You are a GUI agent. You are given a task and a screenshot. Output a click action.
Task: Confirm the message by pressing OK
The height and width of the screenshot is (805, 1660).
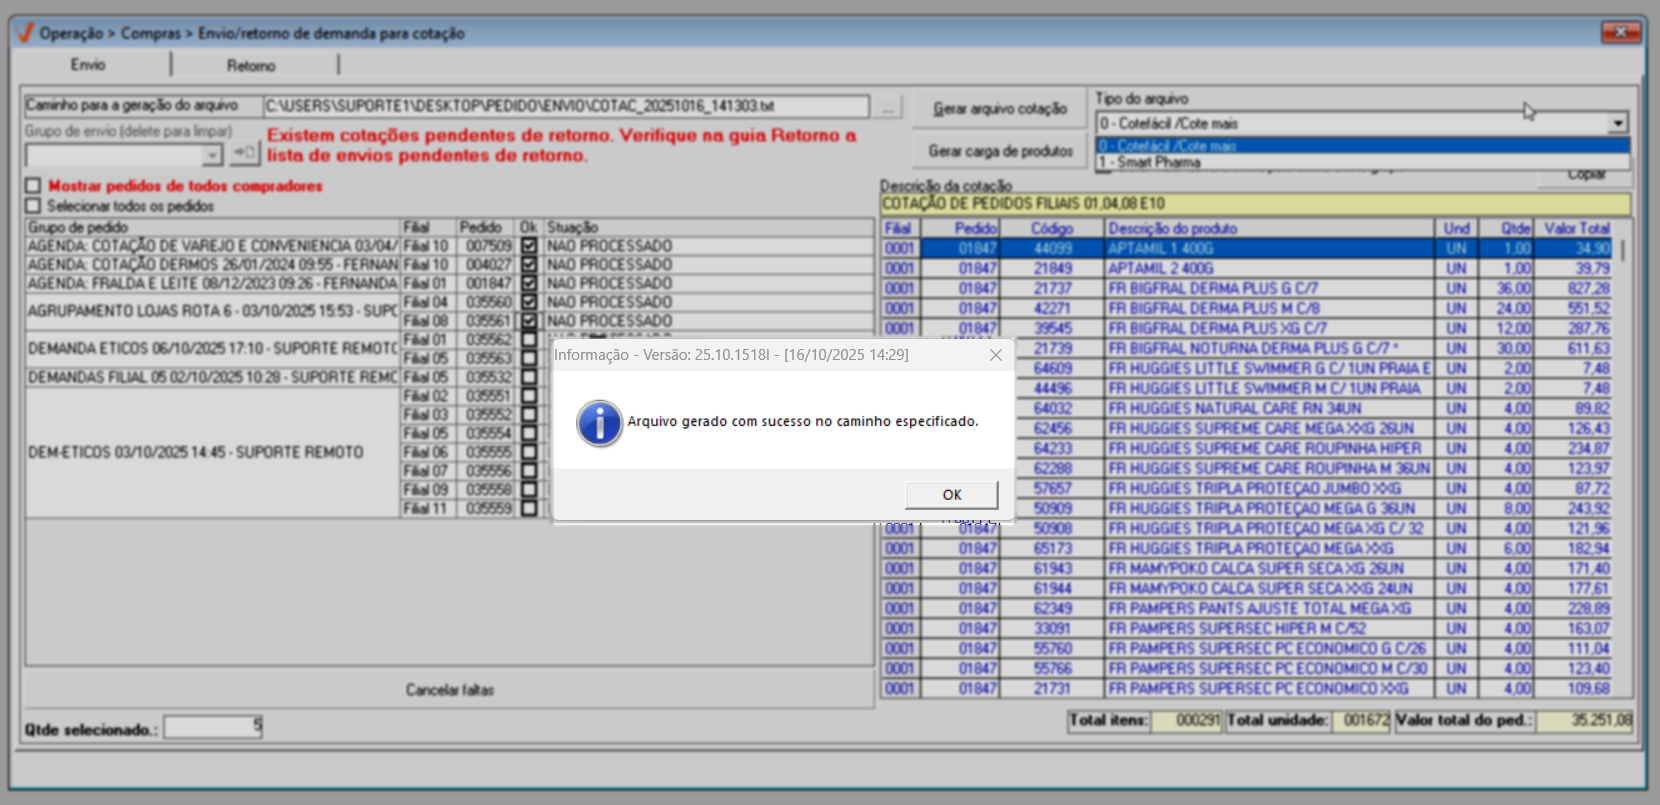[x=951, y=495]
